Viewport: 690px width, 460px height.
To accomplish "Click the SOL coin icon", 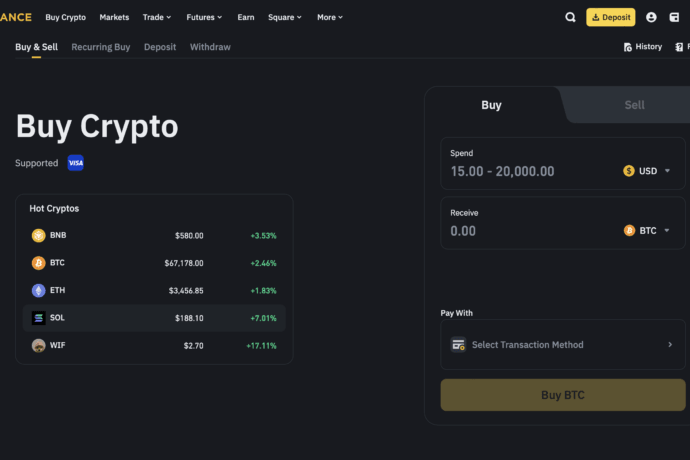I will (x=38, y=318).
